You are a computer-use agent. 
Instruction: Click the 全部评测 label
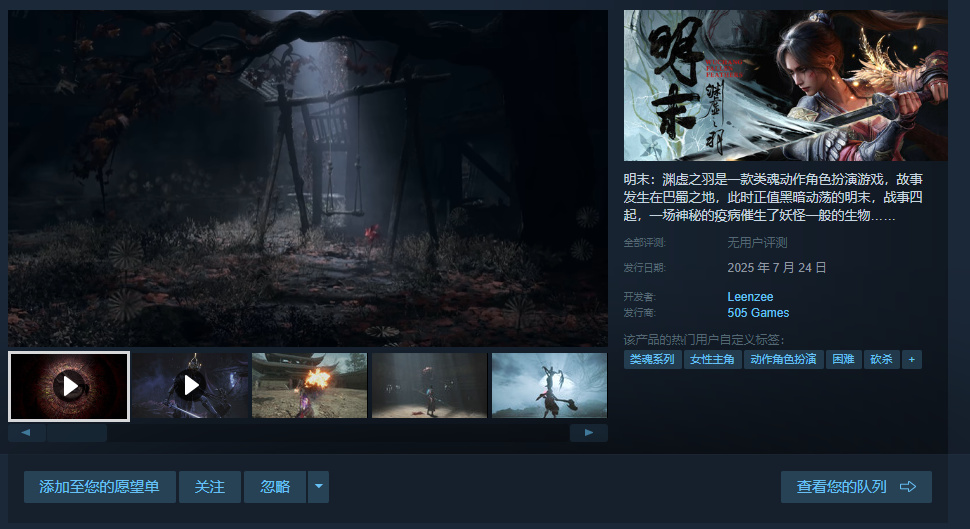pyautogui.click(x=645, y=243)
